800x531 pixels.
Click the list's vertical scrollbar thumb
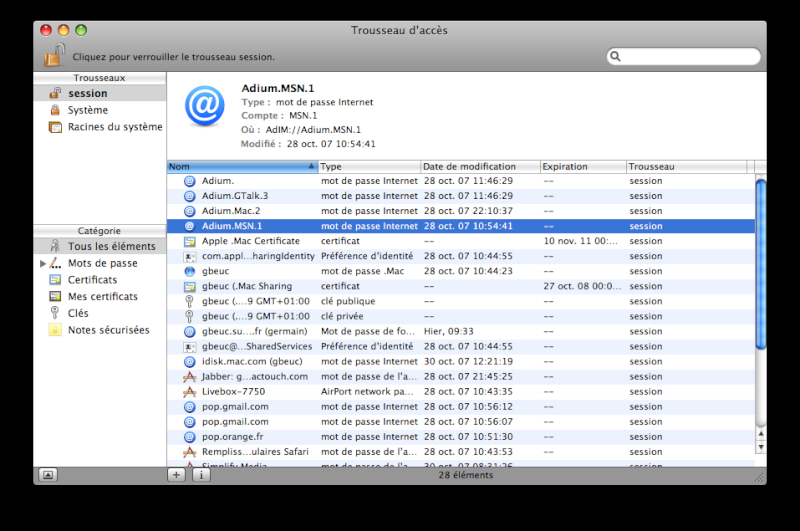pyautogui.click(x=760, y=264)
